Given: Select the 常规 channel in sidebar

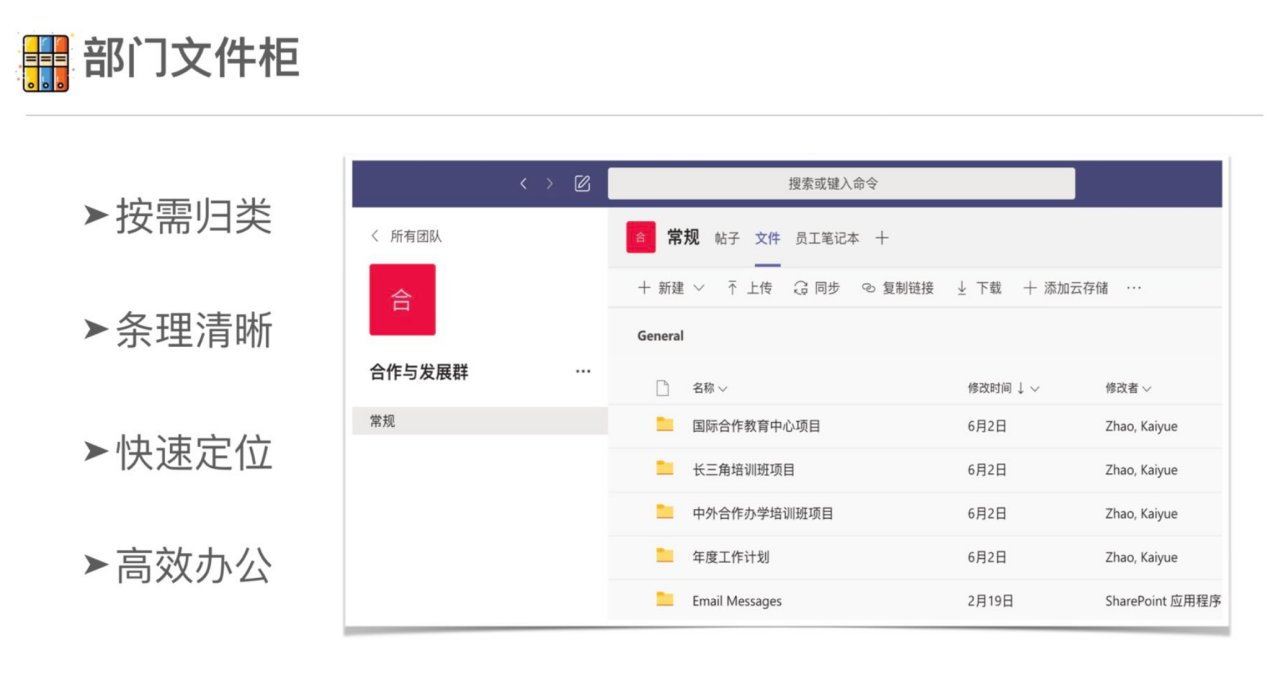Looking at the screenshot, I should [382, 421].
